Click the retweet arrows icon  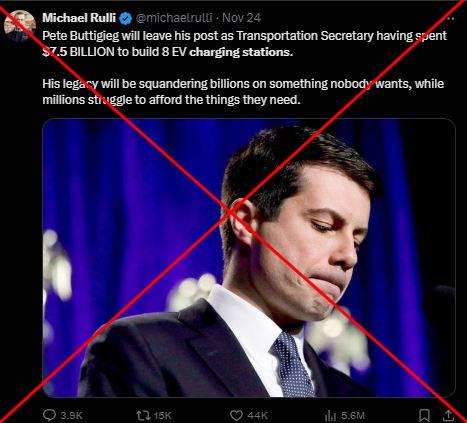(x=143, y=416)
